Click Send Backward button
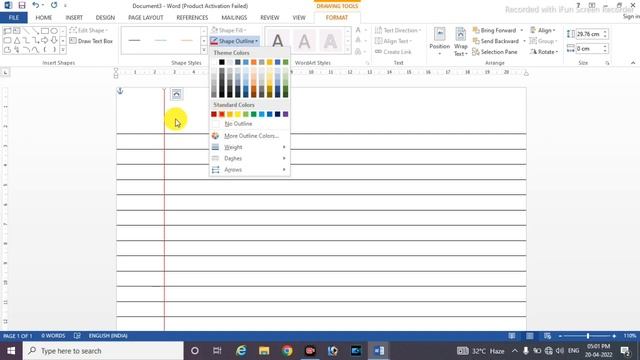 tap(496, 41)
